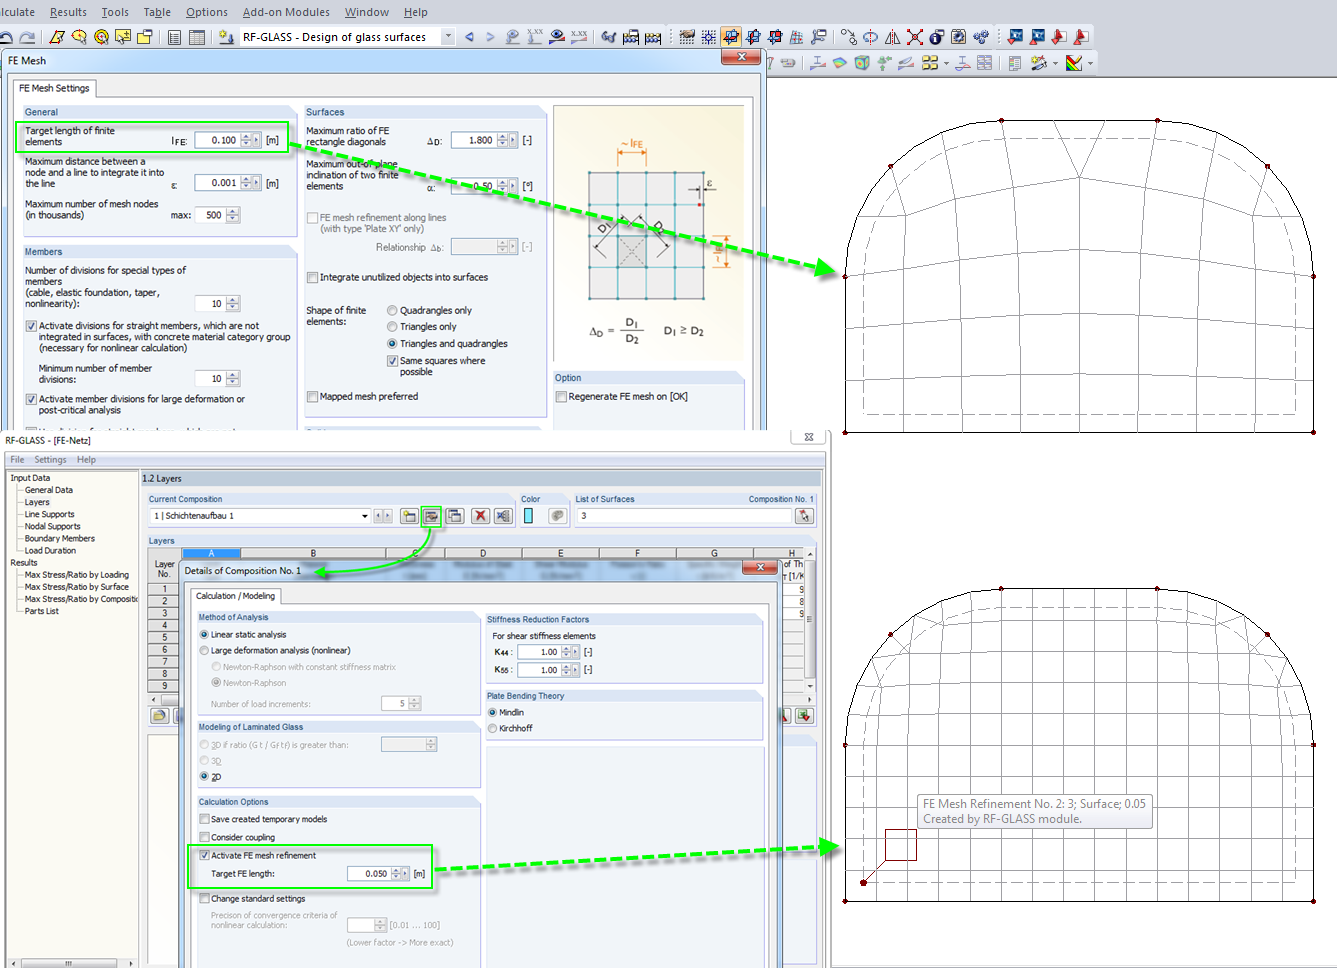Click the composition Color swatch

click(x=528, y=516)
